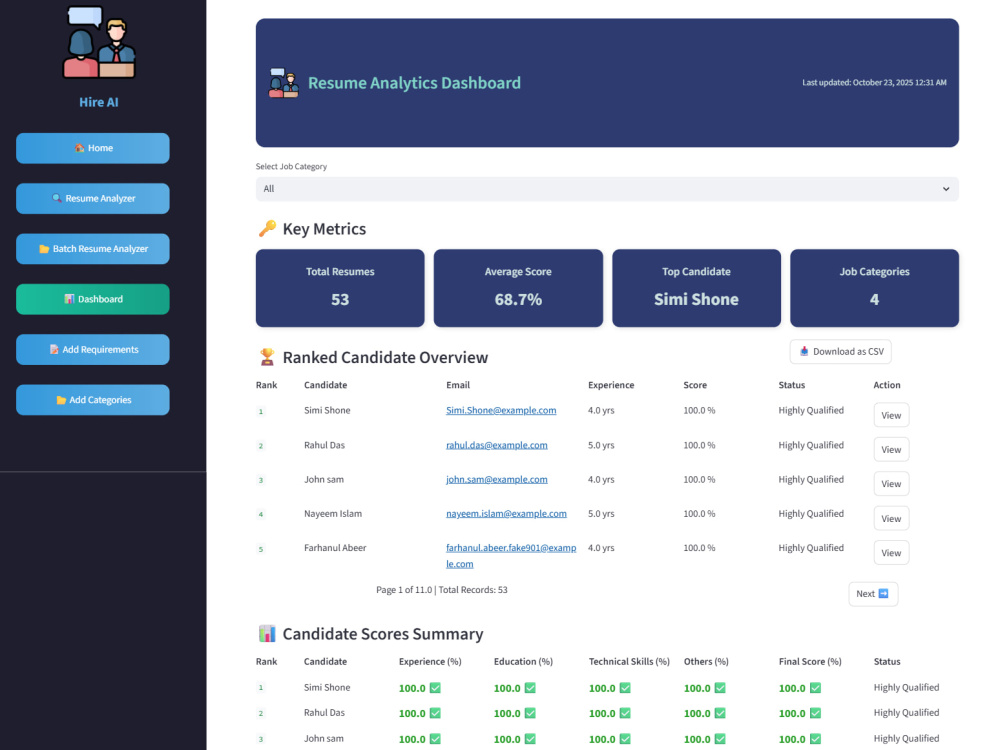Click the trophy icon beside Ranked Candidate Overview

tap(267, 357)
